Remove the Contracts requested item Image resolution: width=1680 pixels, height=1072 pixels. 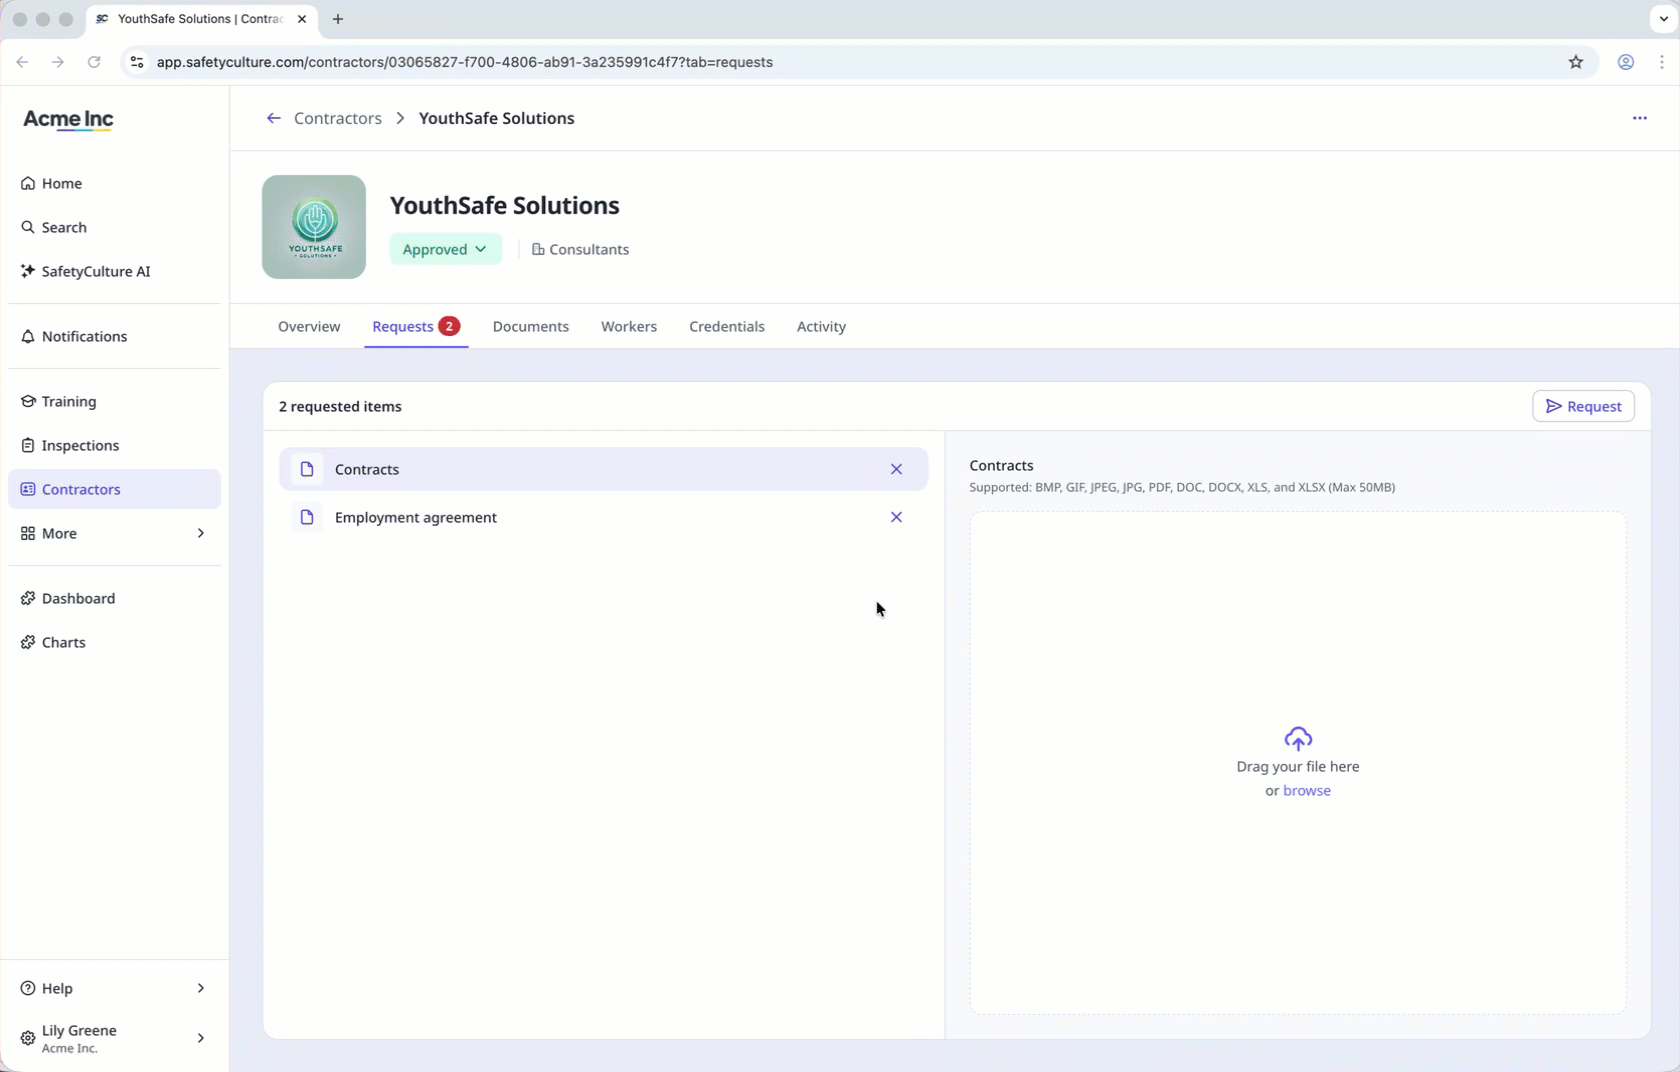896,470
